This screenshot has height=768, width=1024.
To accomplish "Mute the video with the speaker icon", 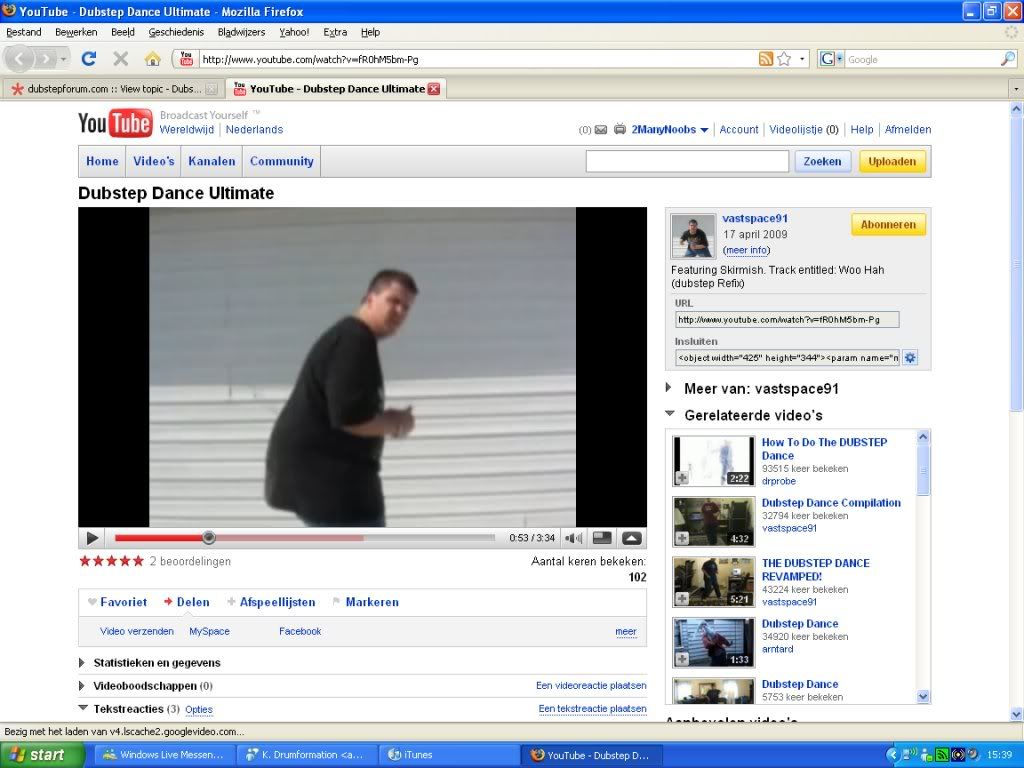I will click(x=573, y=538).
